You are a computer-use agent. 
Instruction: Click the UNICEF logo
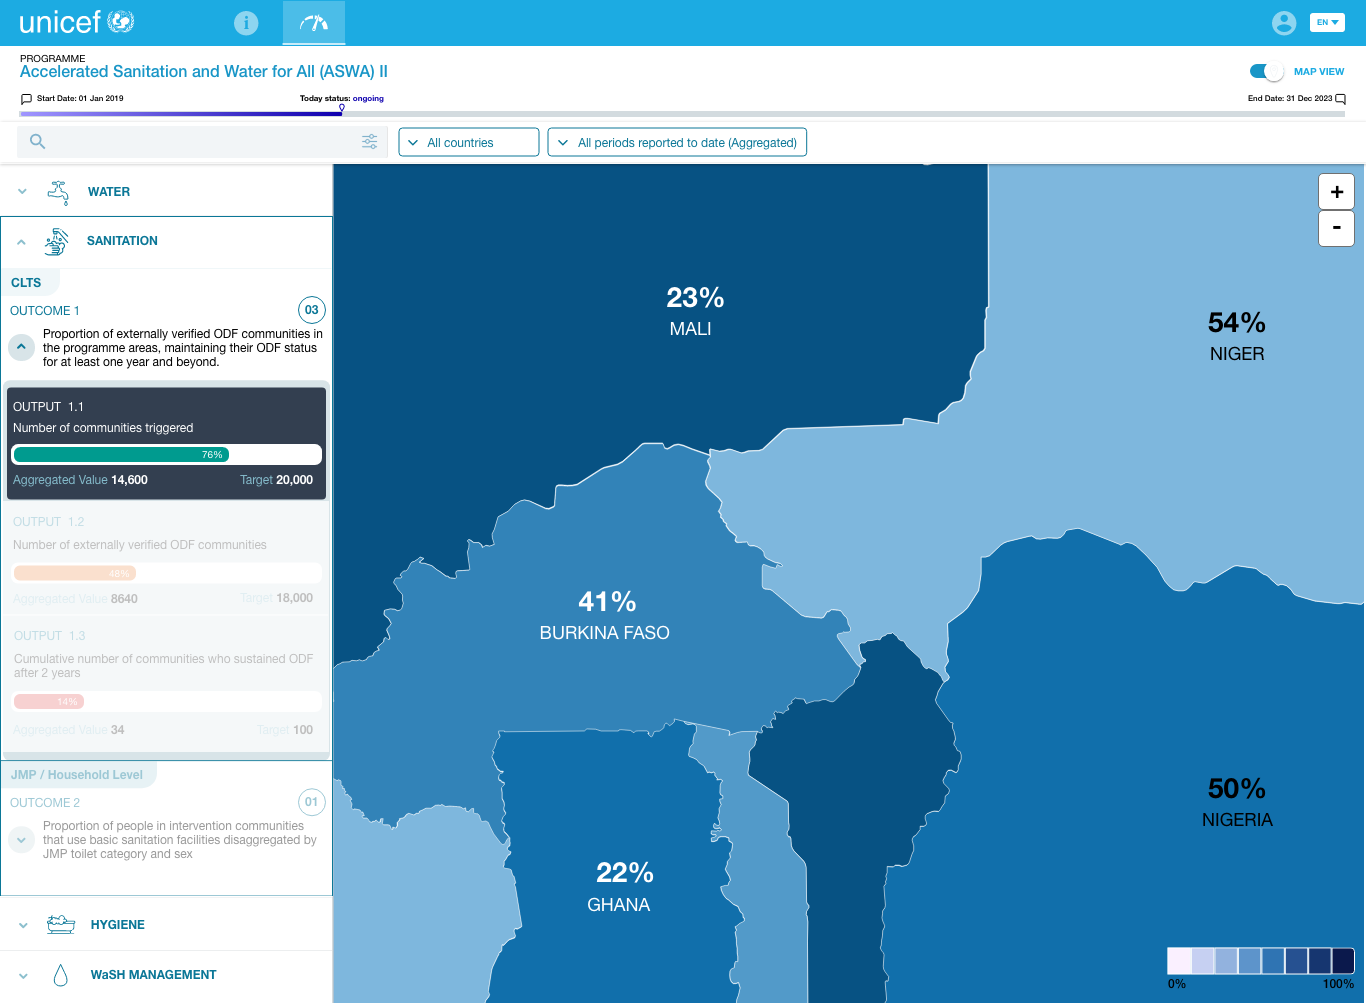click(77, 22)
